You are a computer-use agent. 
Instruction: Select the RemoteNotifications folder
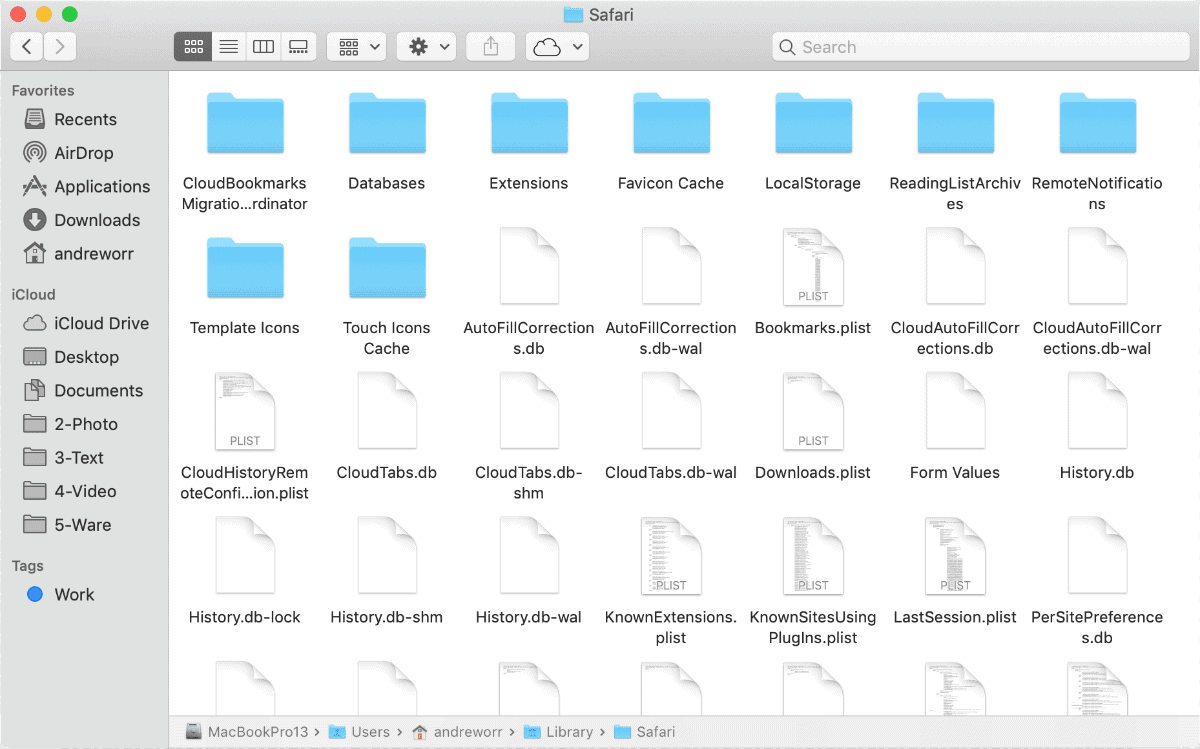point(1097,124)
